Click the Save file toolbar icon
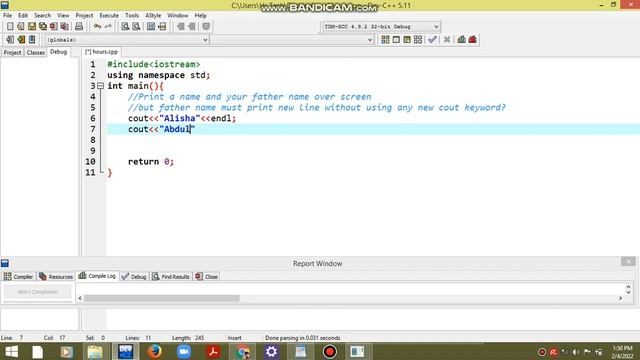Screen dimensions: 640x360 [x=32, y=27]
